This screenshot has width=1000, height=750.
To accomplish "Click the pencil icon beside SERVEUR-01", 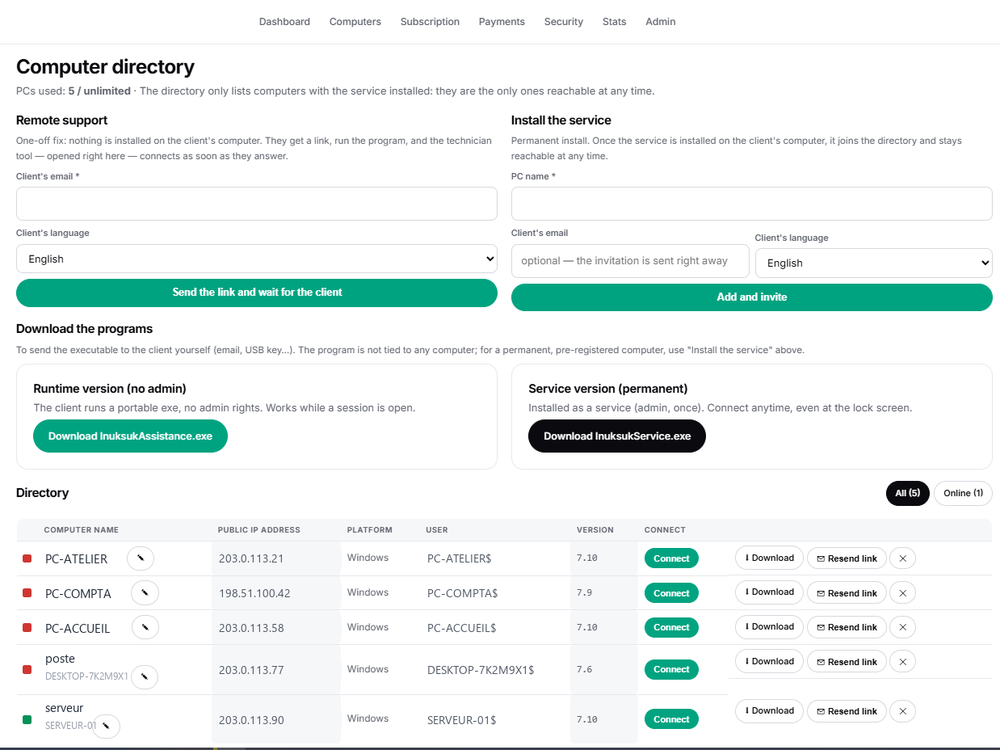I will point(107,726).
